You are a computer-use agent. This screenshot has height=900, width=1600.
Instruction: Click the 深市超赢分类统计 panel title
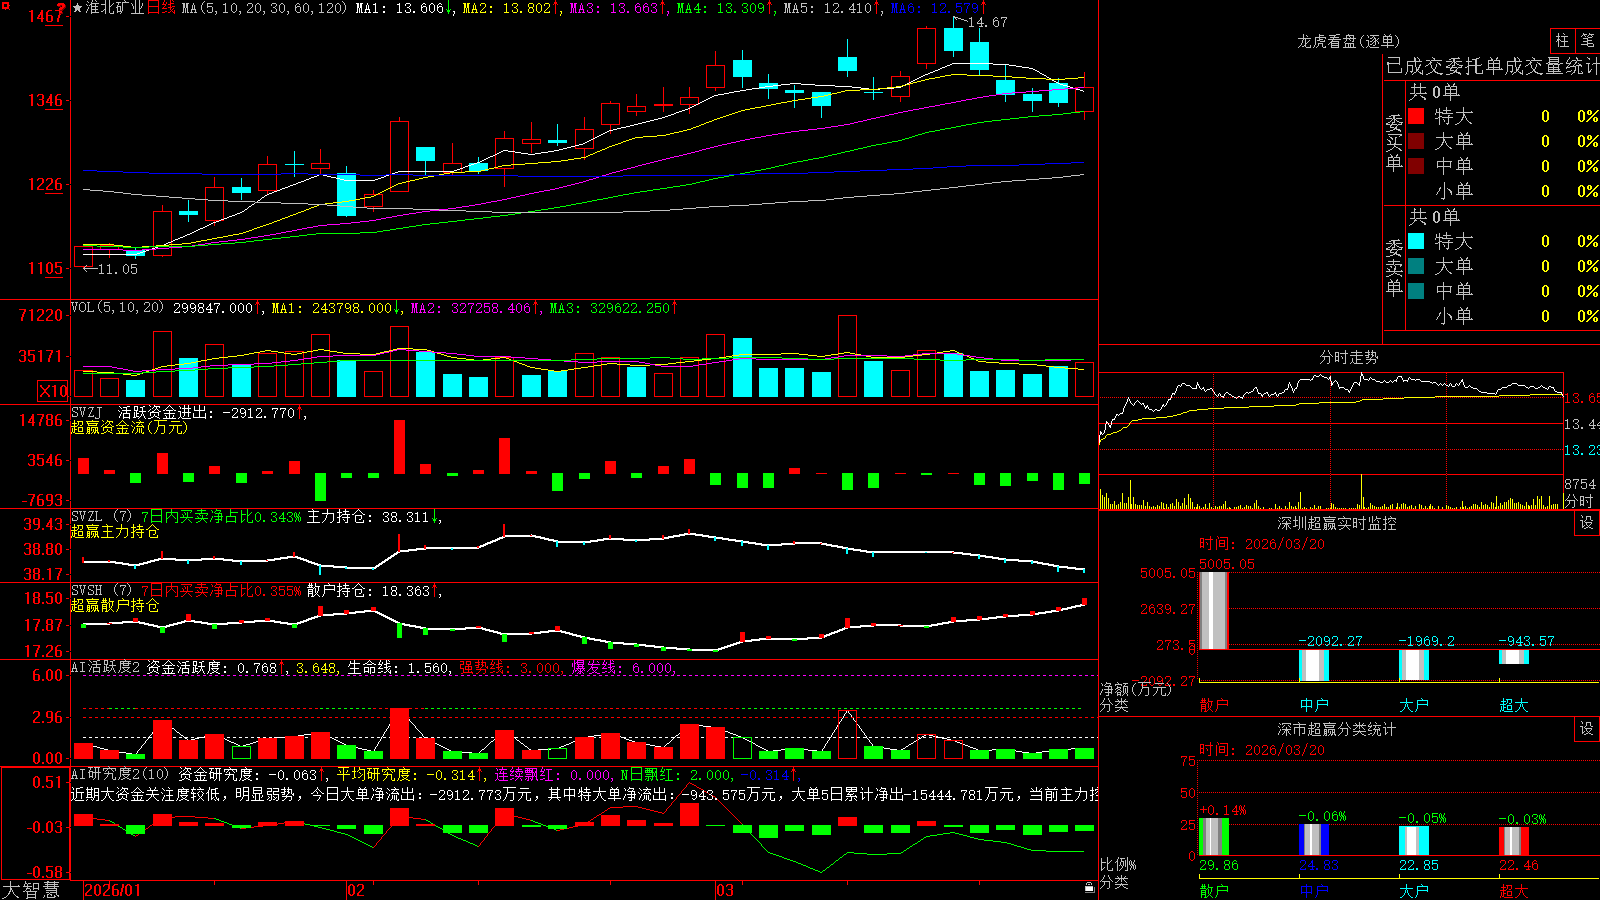click(x=1337, y=729)
